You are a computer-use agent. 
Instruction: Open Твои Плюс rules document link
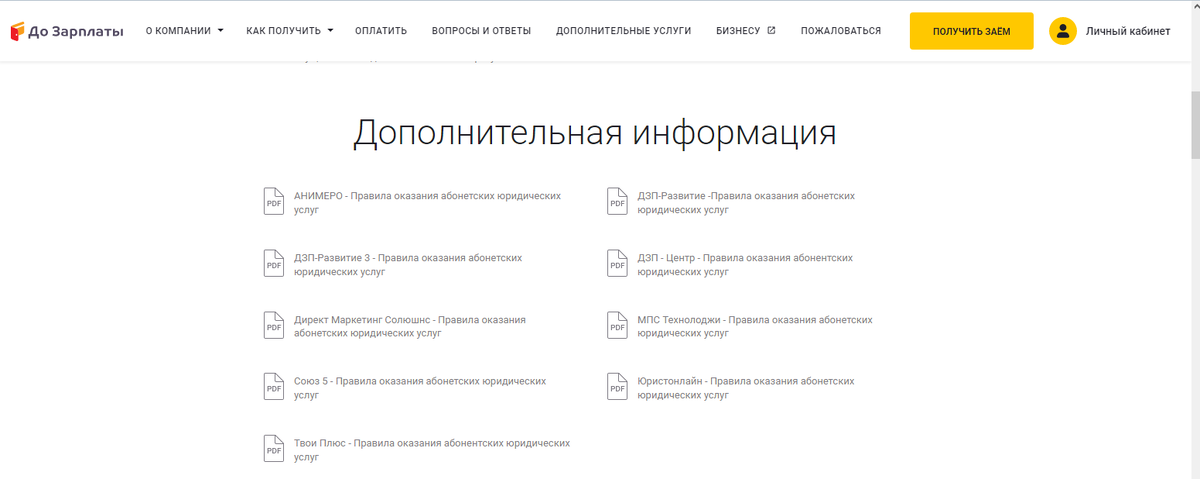432,450
